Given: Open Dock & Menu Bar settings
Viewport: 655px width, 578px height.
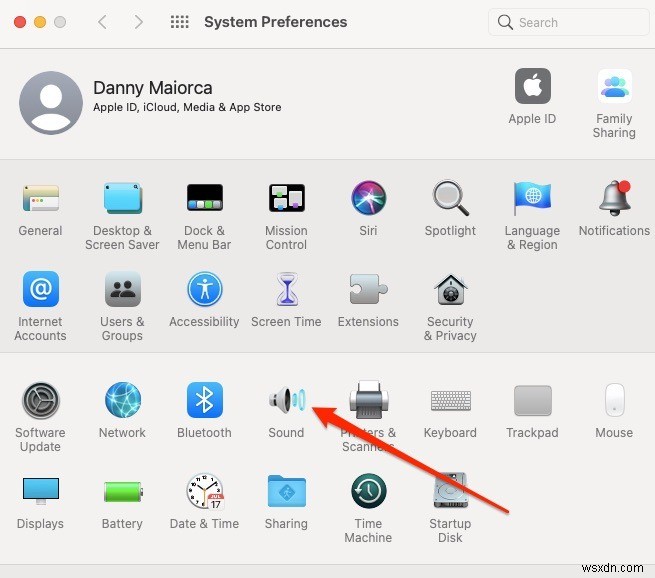Looking at the screenshot, I should (205, 198).
